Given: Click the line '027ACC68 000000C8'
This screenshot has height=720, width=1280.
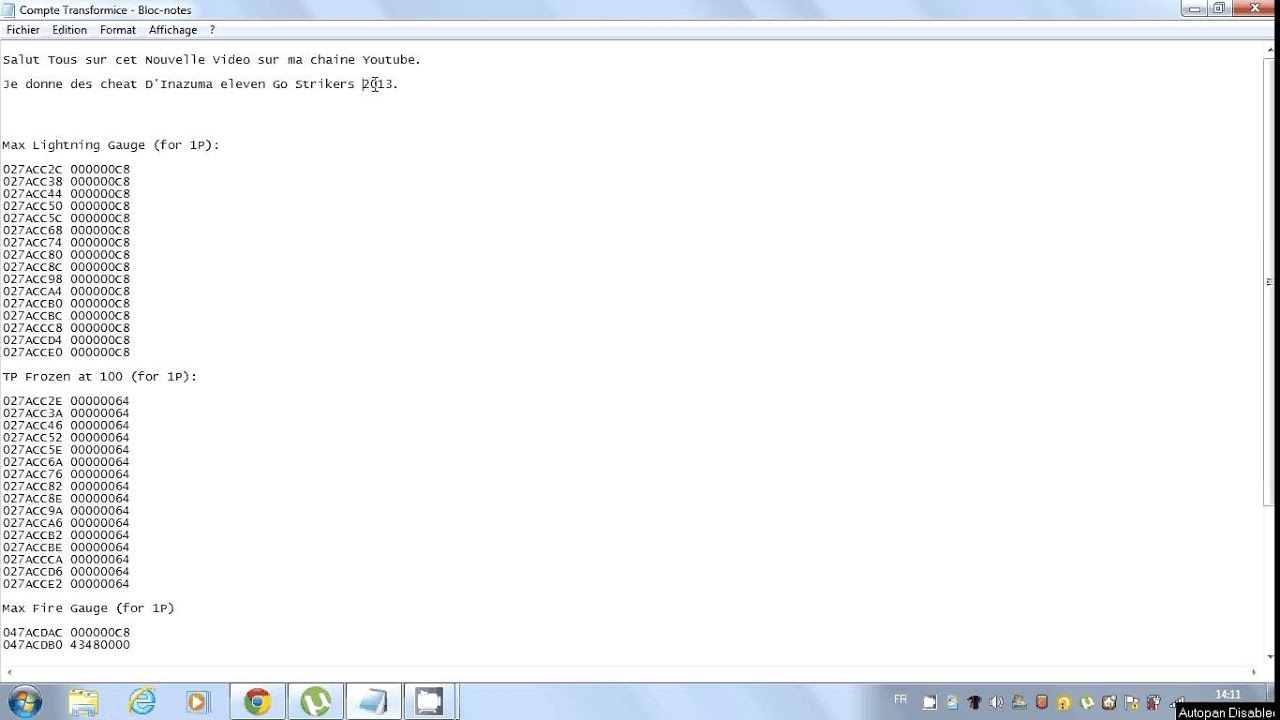Looking at the screenshot, I should pos(66,231).
